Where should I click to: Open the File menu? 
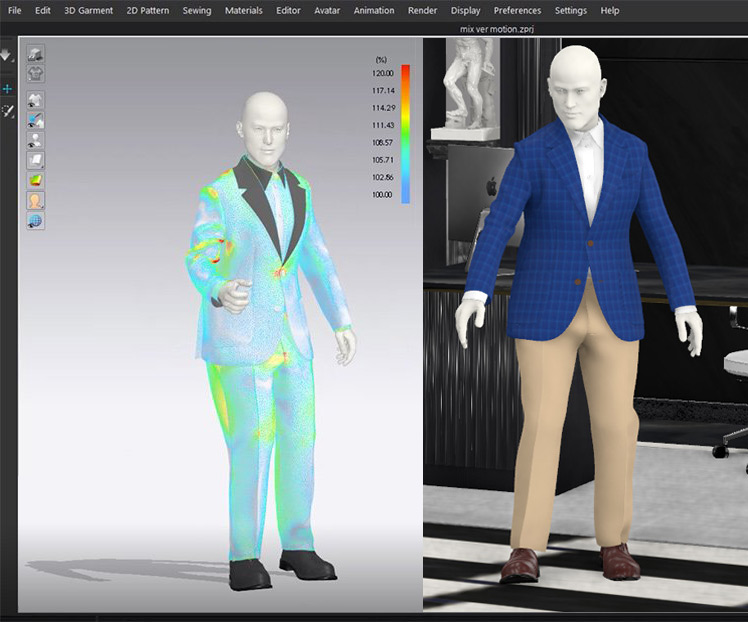[x=14, y=10]
